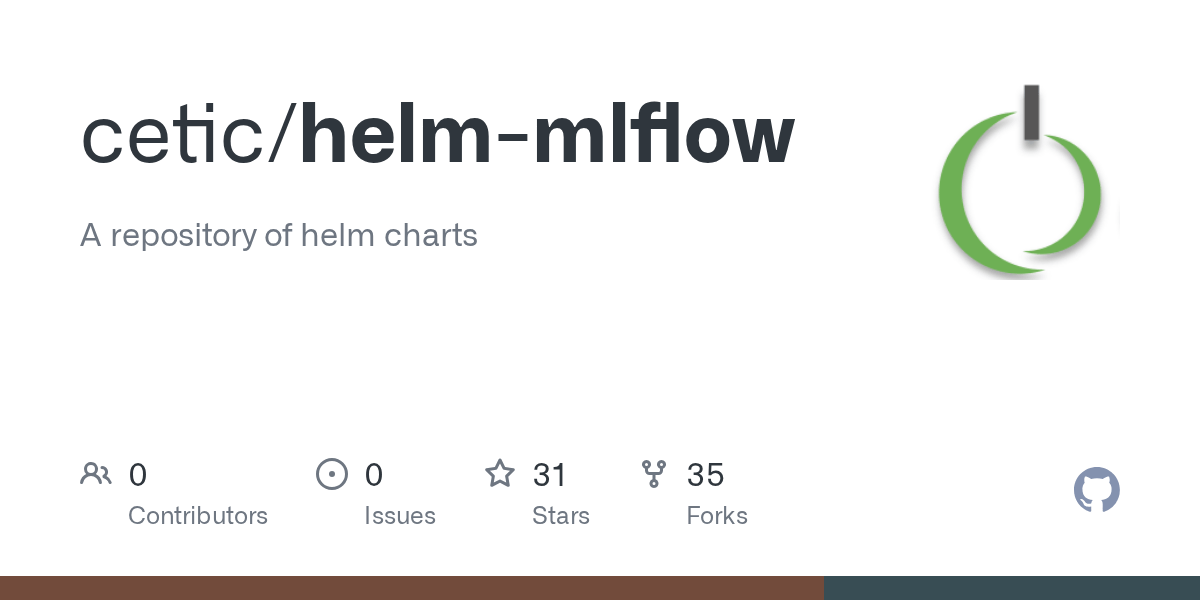Viewport: 1200px width, 600px height.
Task: Select the Contributors label
Action: [198, 516]
